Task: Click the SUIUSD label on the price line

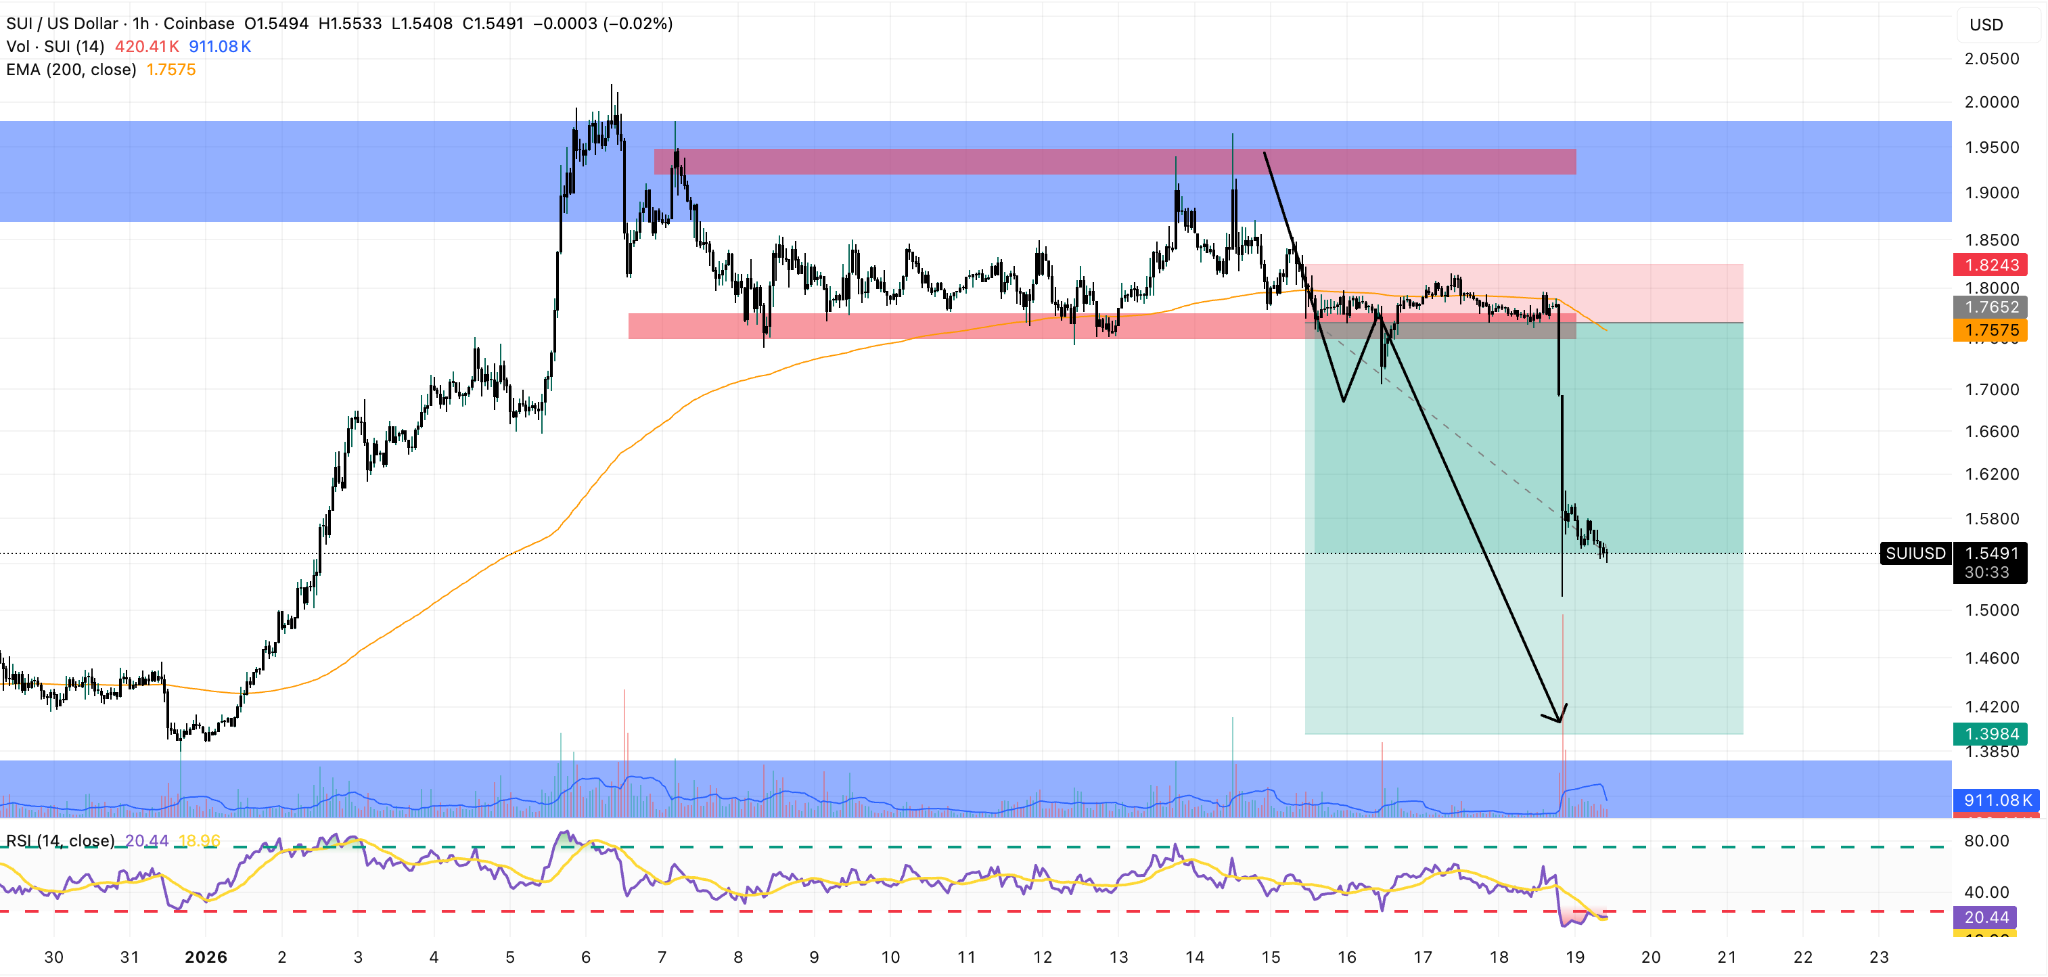Action: point(1915,553)
